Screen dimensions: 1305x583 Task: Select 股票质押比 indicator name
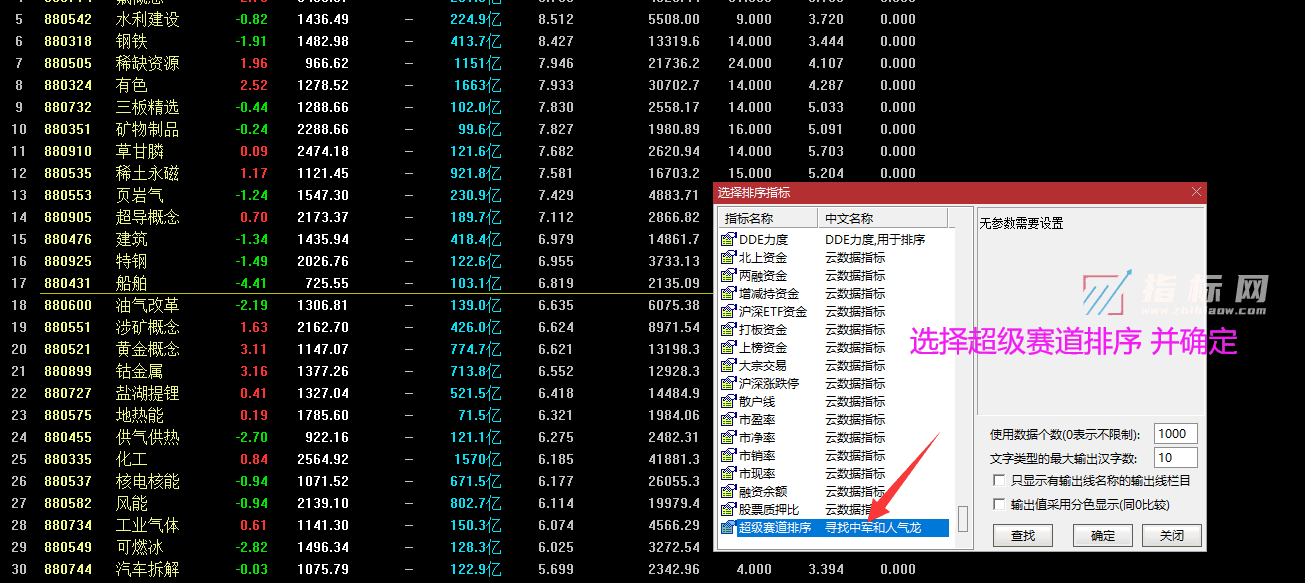769,510
